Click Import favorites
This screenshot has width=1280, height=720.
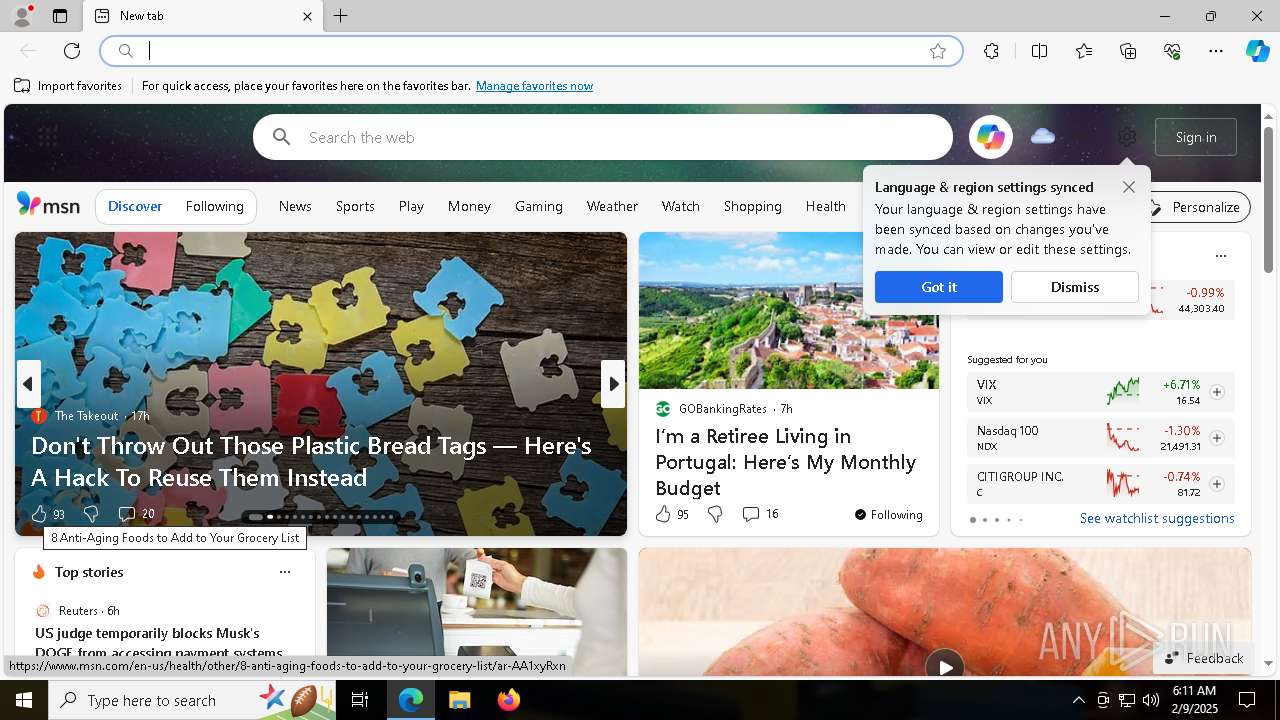[x=68, y=86]
